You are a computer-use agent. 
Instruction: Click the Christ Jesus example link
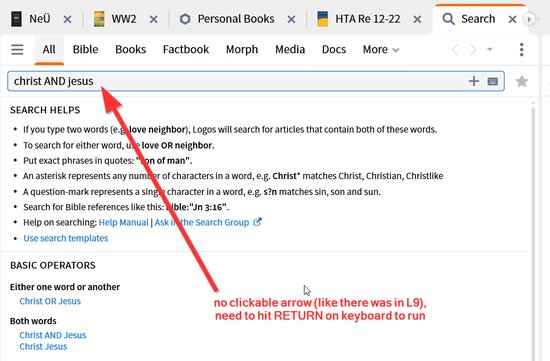pos(43,347)
